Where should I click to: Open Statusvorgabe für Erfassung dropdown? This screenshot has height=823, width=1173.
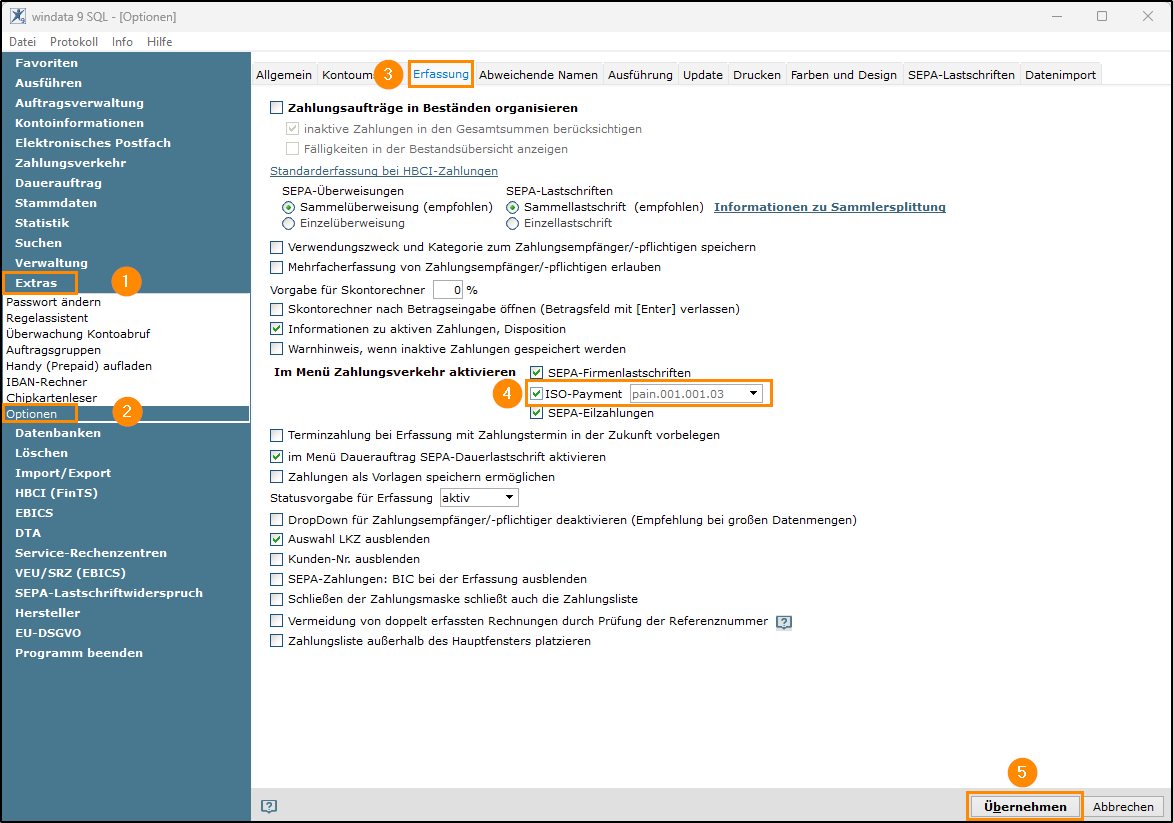click(479, 498)
